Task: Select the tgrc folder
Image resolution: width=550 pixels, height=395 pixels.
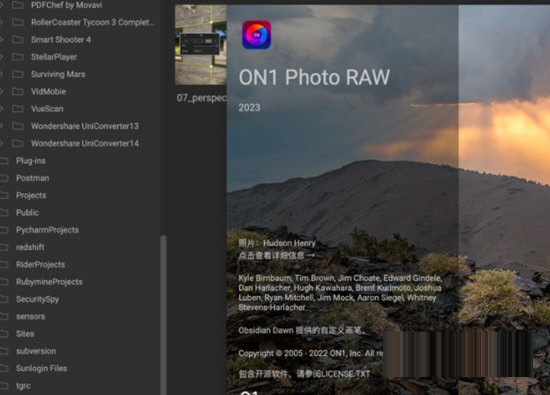Action: pos(23,386)
